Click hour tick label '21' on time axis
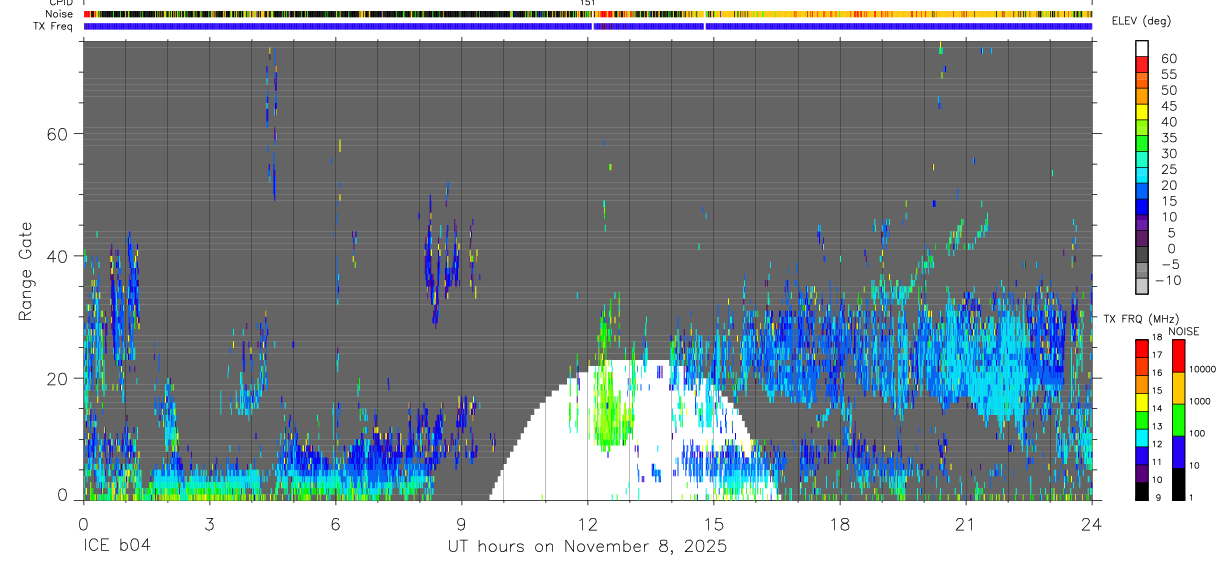This screenshot has height=567, width=1228. pos(965,523)
